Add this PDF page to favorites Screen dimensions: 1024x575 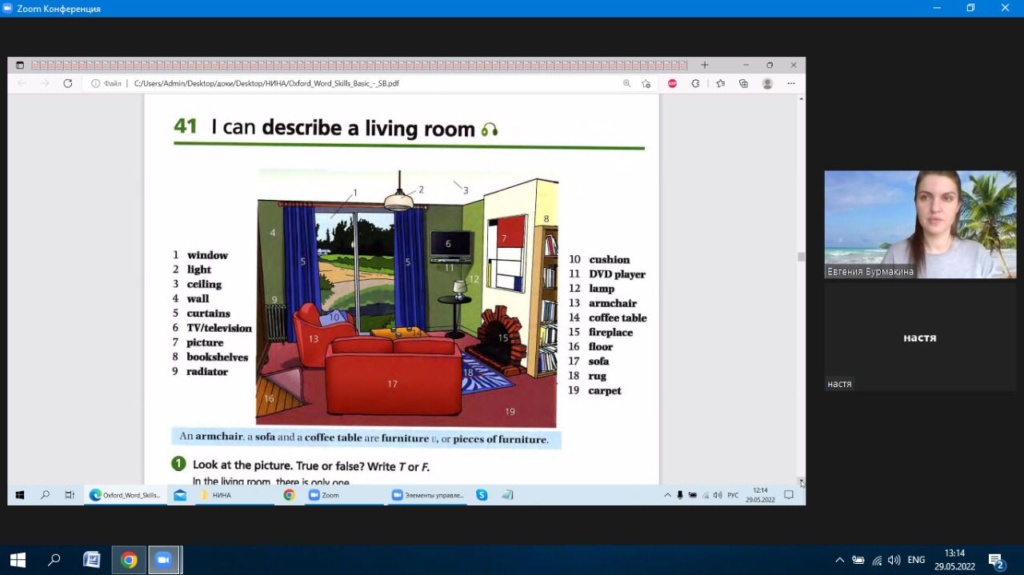tap(646, 84)
